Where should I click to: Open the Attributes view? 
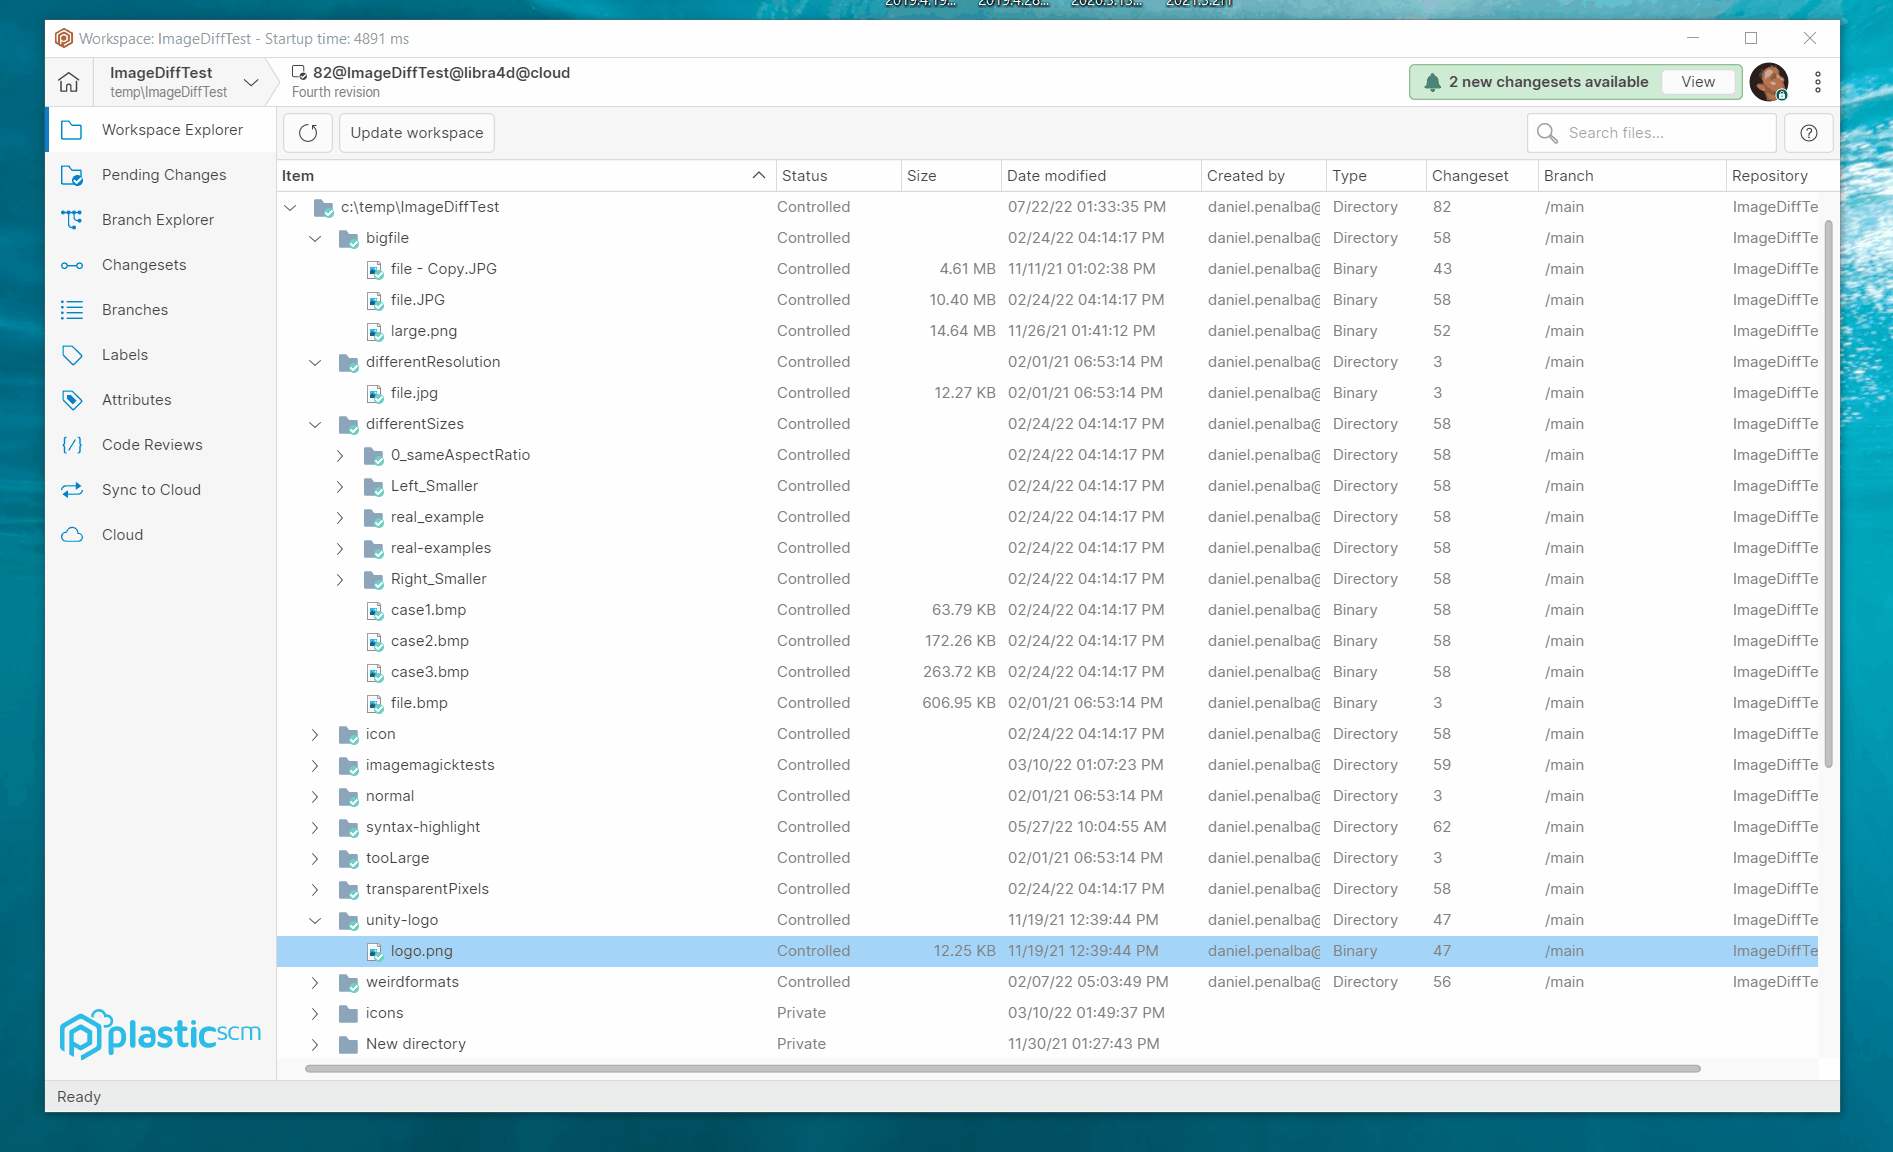pyautogui.click(x=135, y=399)
